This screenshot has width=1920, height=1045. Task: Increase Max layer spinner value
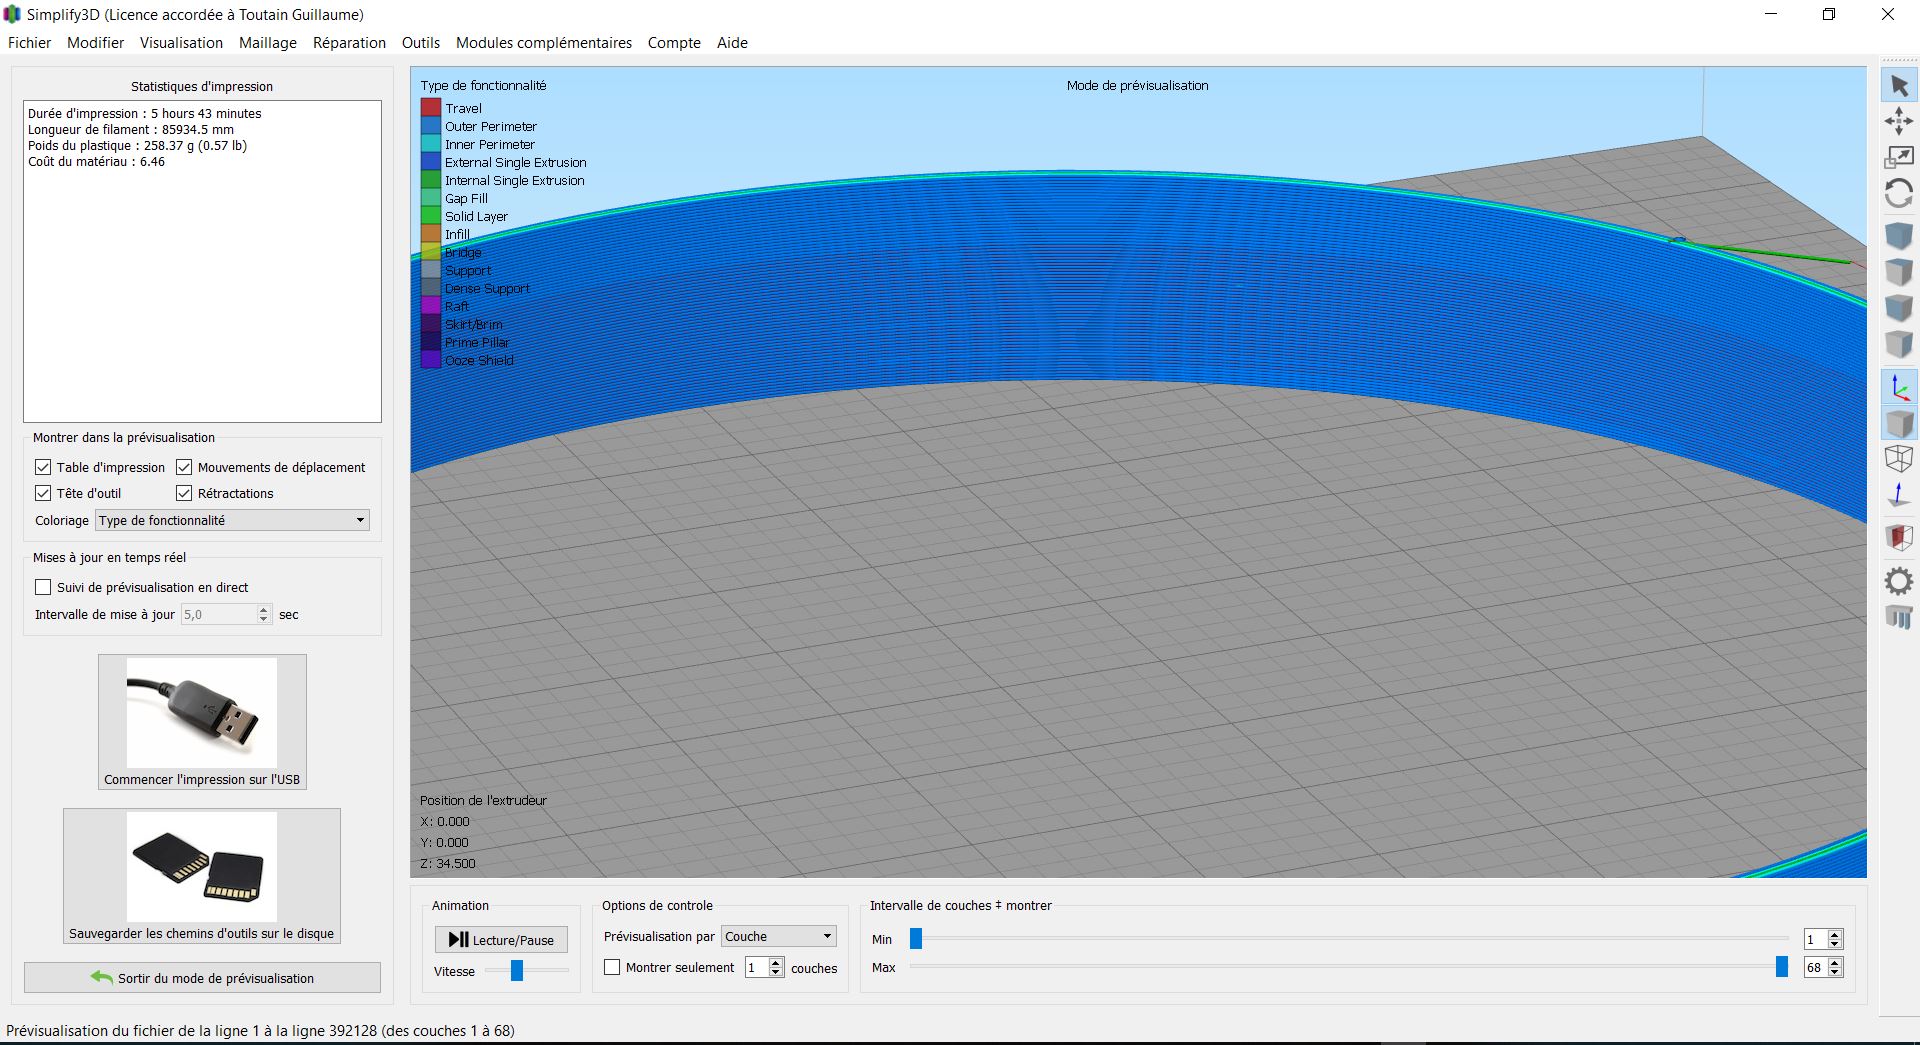pos(1834,962)
